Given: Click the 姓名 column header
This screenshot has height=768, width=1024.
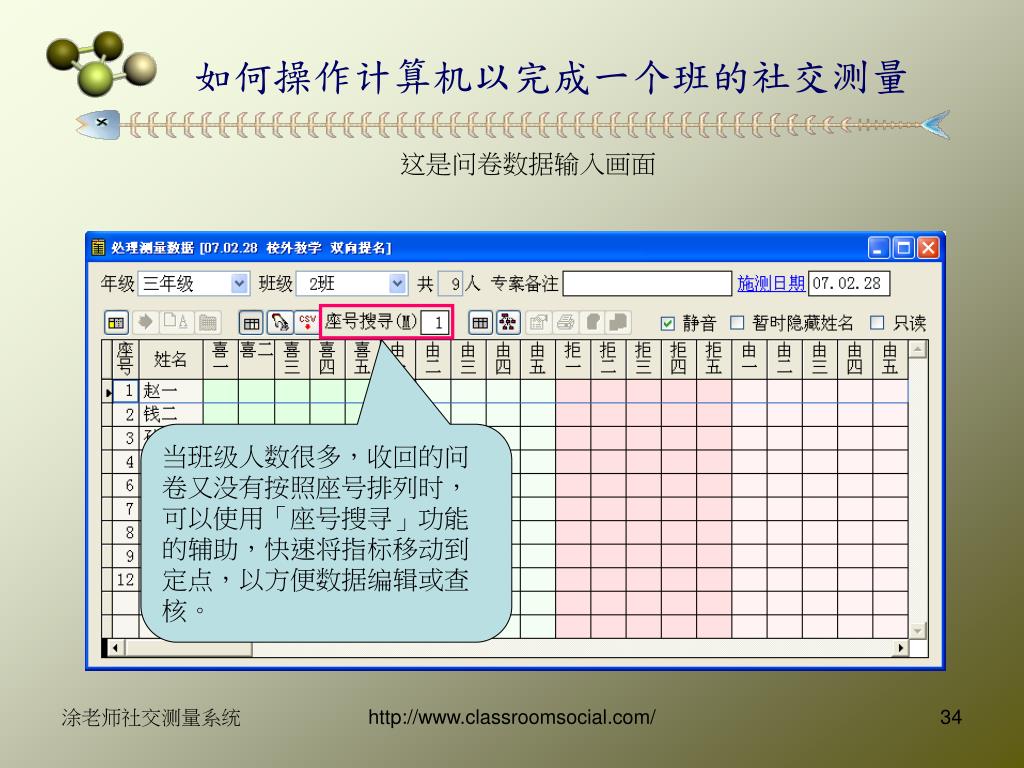Looking at the screenshot, I should point(171,359).
